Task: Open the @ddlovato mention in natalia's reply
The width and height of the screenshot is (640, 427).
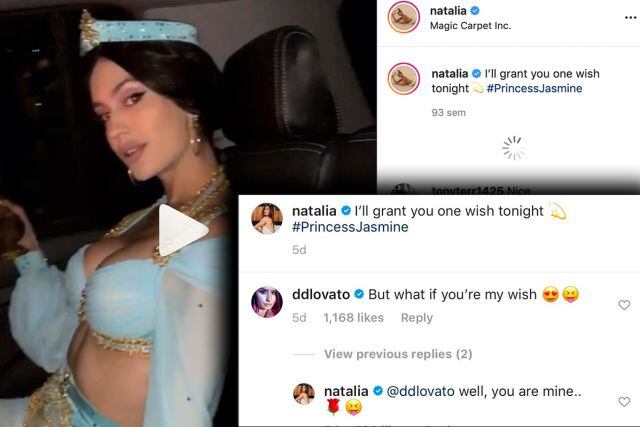Action: 420,391
